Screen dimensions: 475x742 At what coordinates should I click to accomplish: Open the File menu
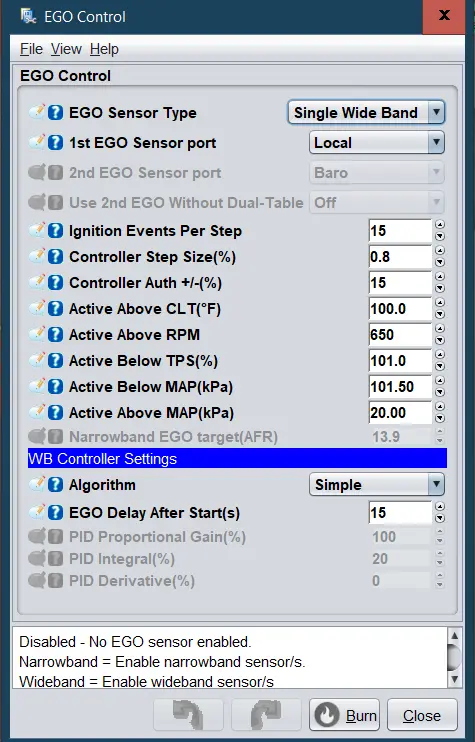[x=31, y=49]
